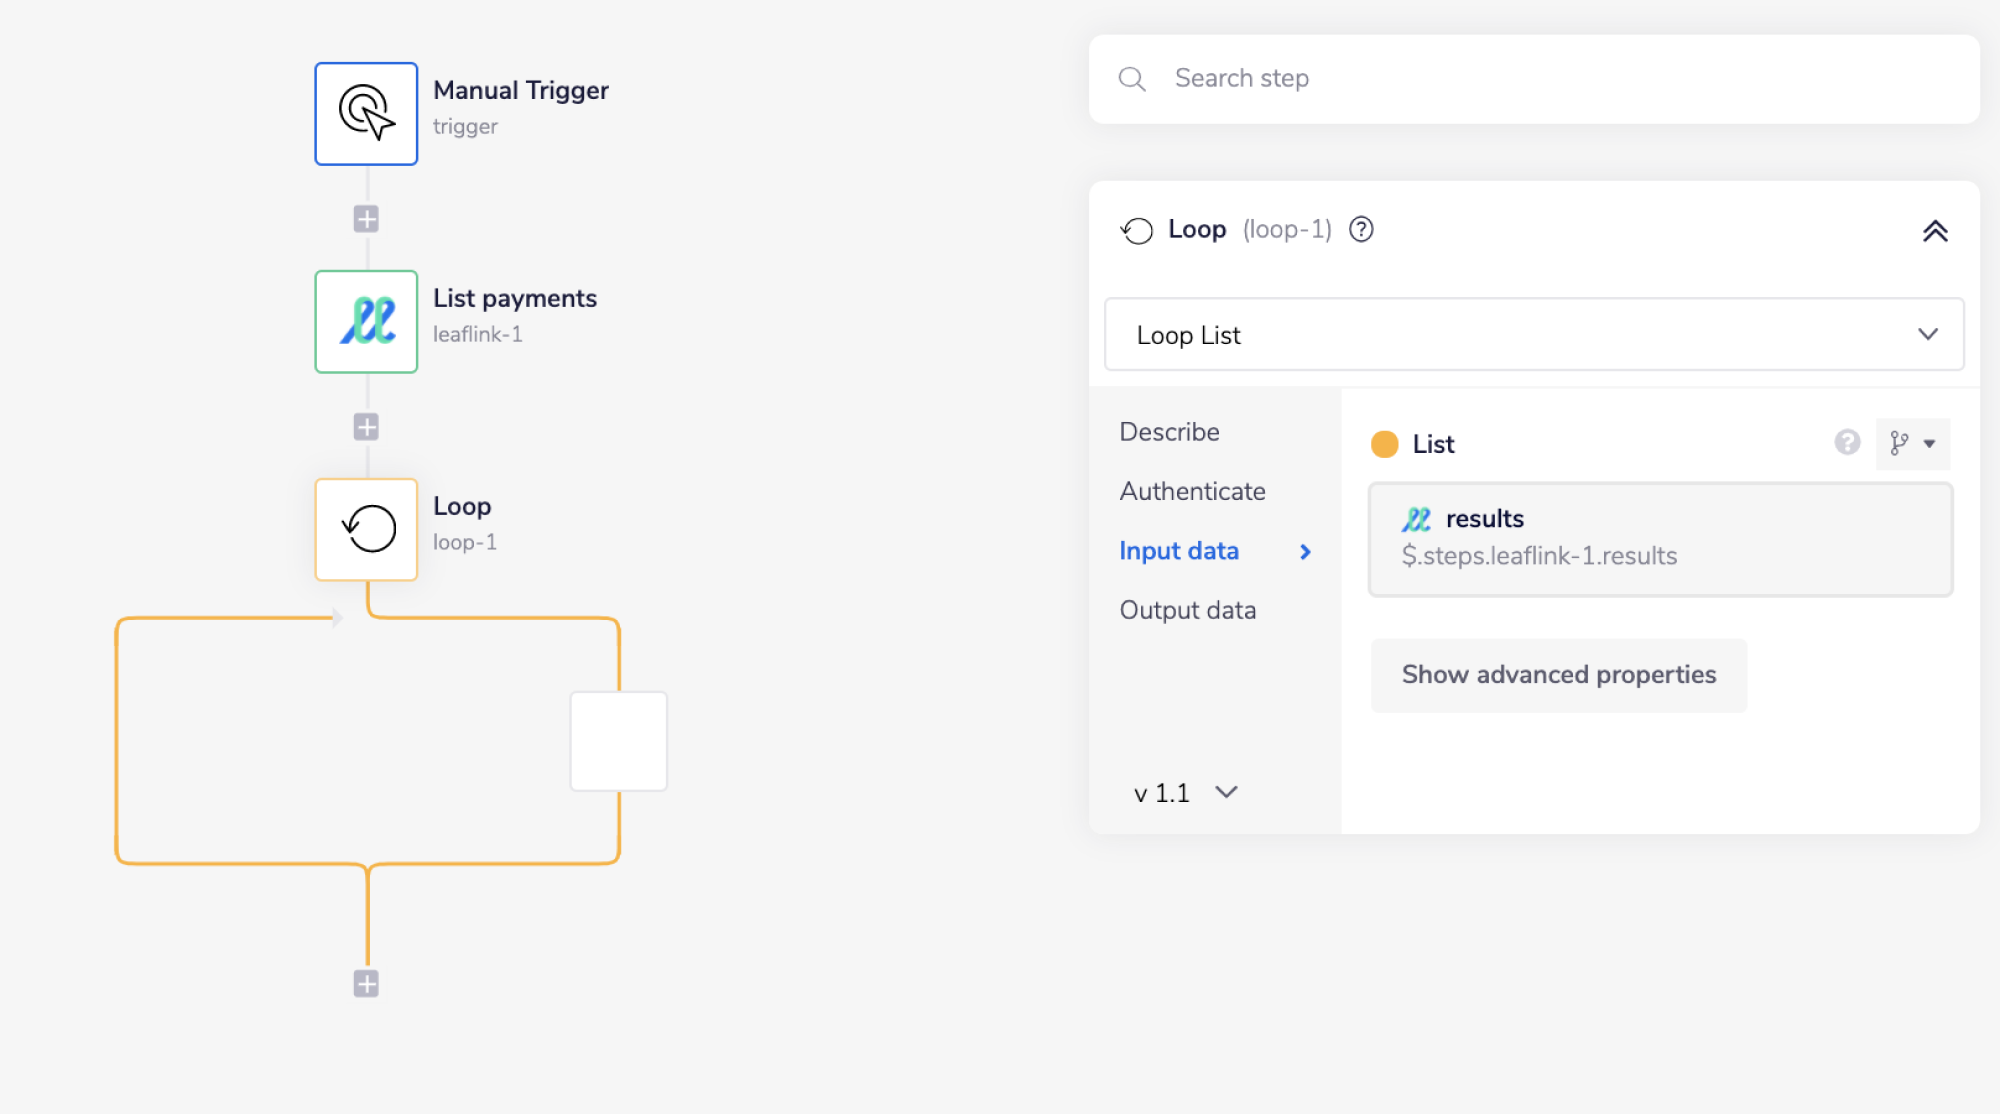
Task: Switch to the Describe tab
Action: tap(1169, 432)
